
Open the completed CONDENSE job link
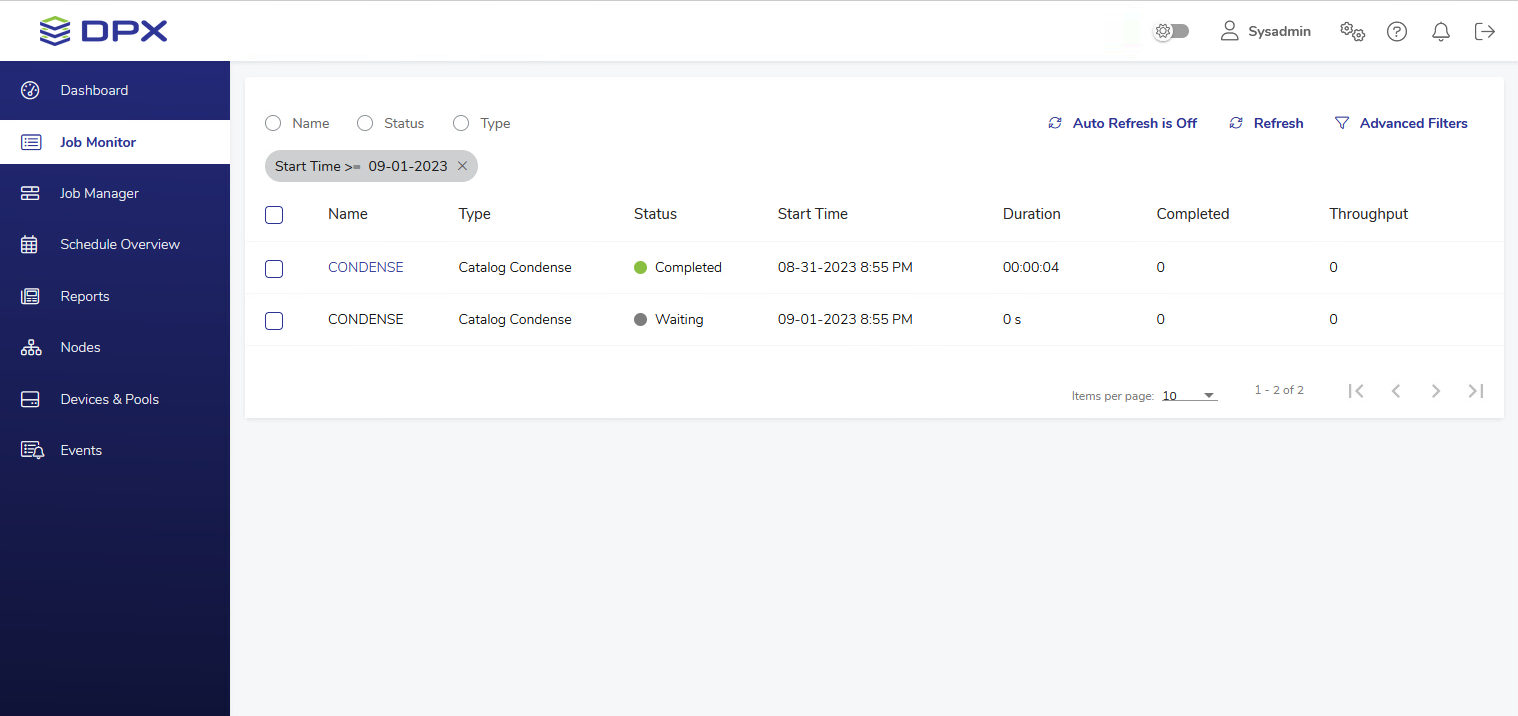(x=366, y=267)
